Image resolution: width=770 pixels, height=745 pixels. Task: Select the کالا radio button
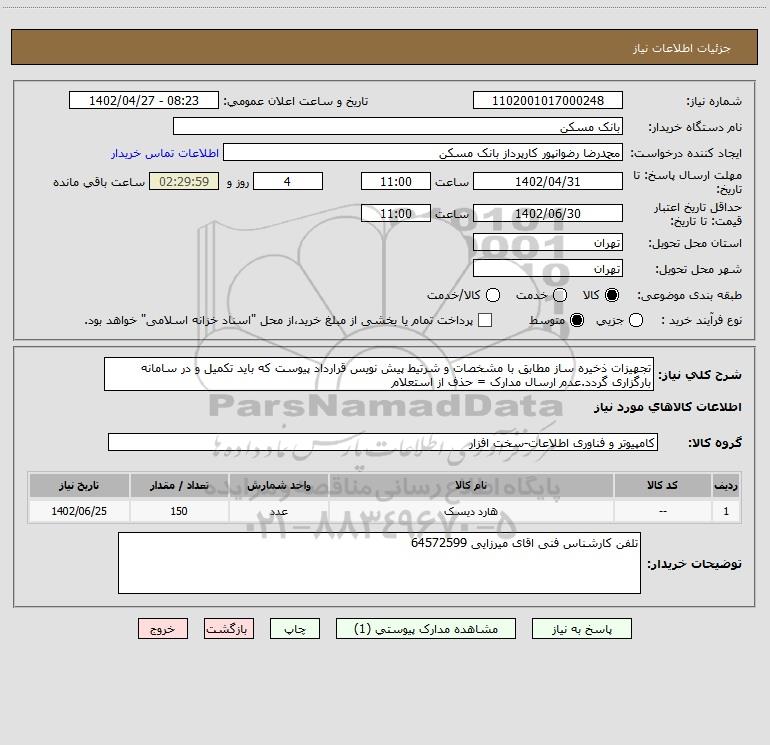coord(612,295)
